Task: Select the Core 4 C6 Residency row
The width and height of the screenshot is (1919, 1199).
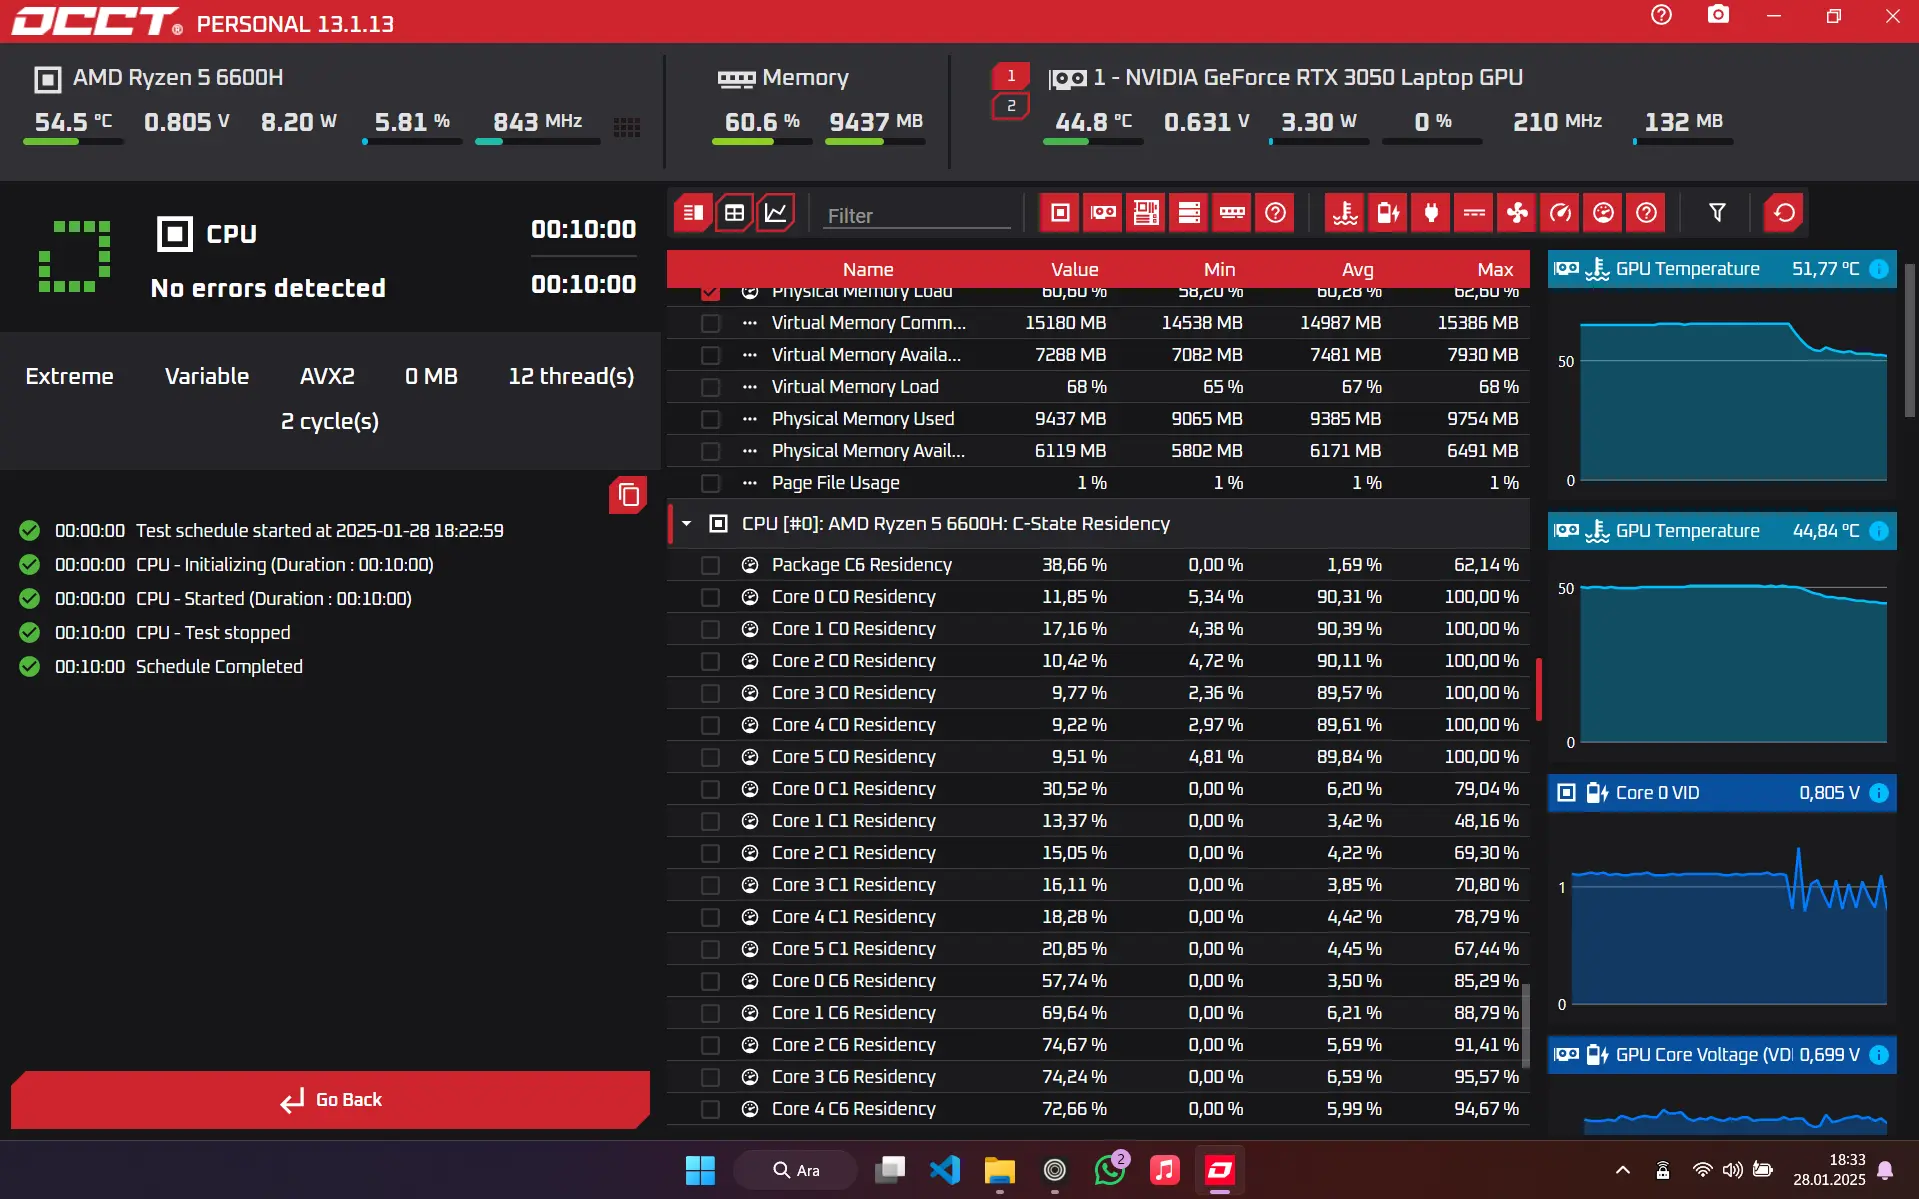Action: [1098, 1109]
